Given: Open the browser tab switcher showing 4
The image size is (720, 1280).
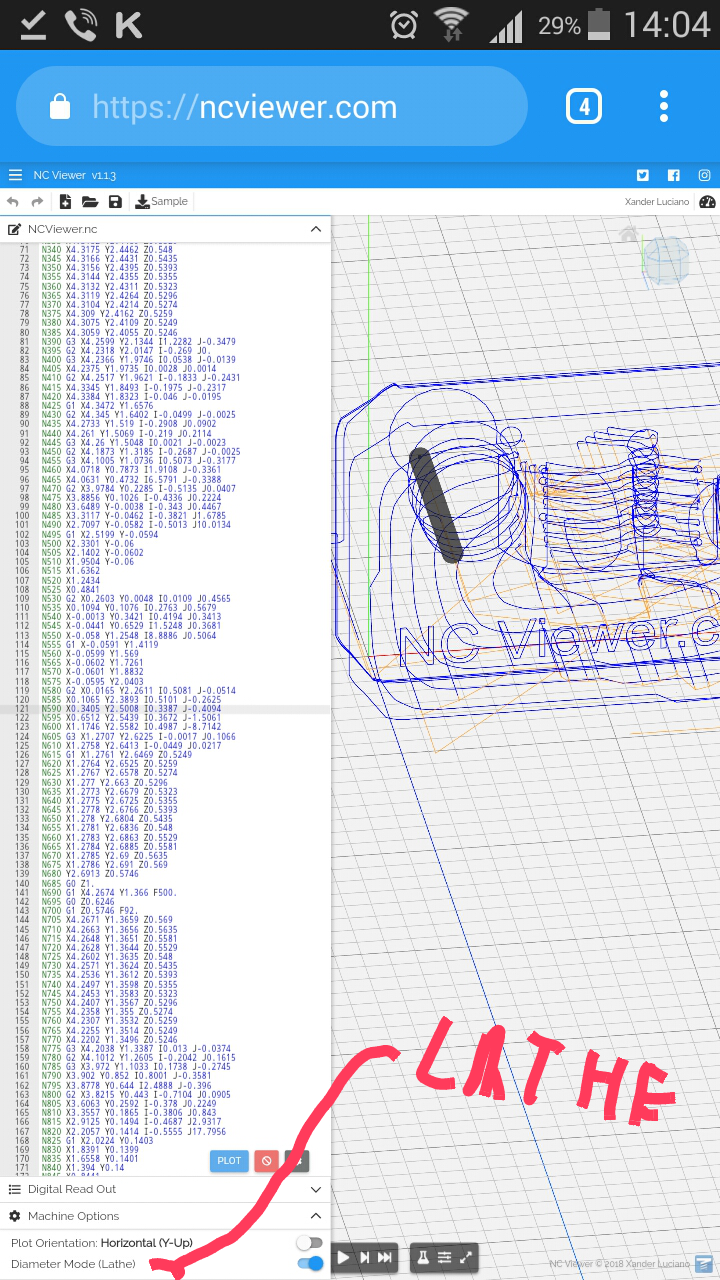Looking at the screenshot, I should [584, 106].
